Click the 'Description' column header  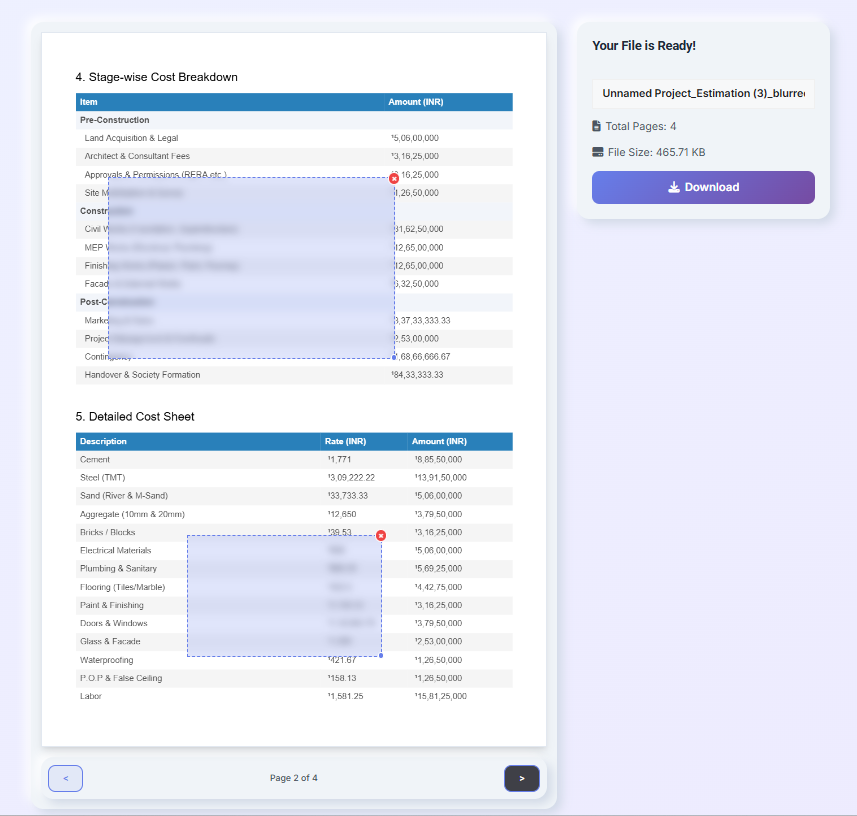click(103, 441)
